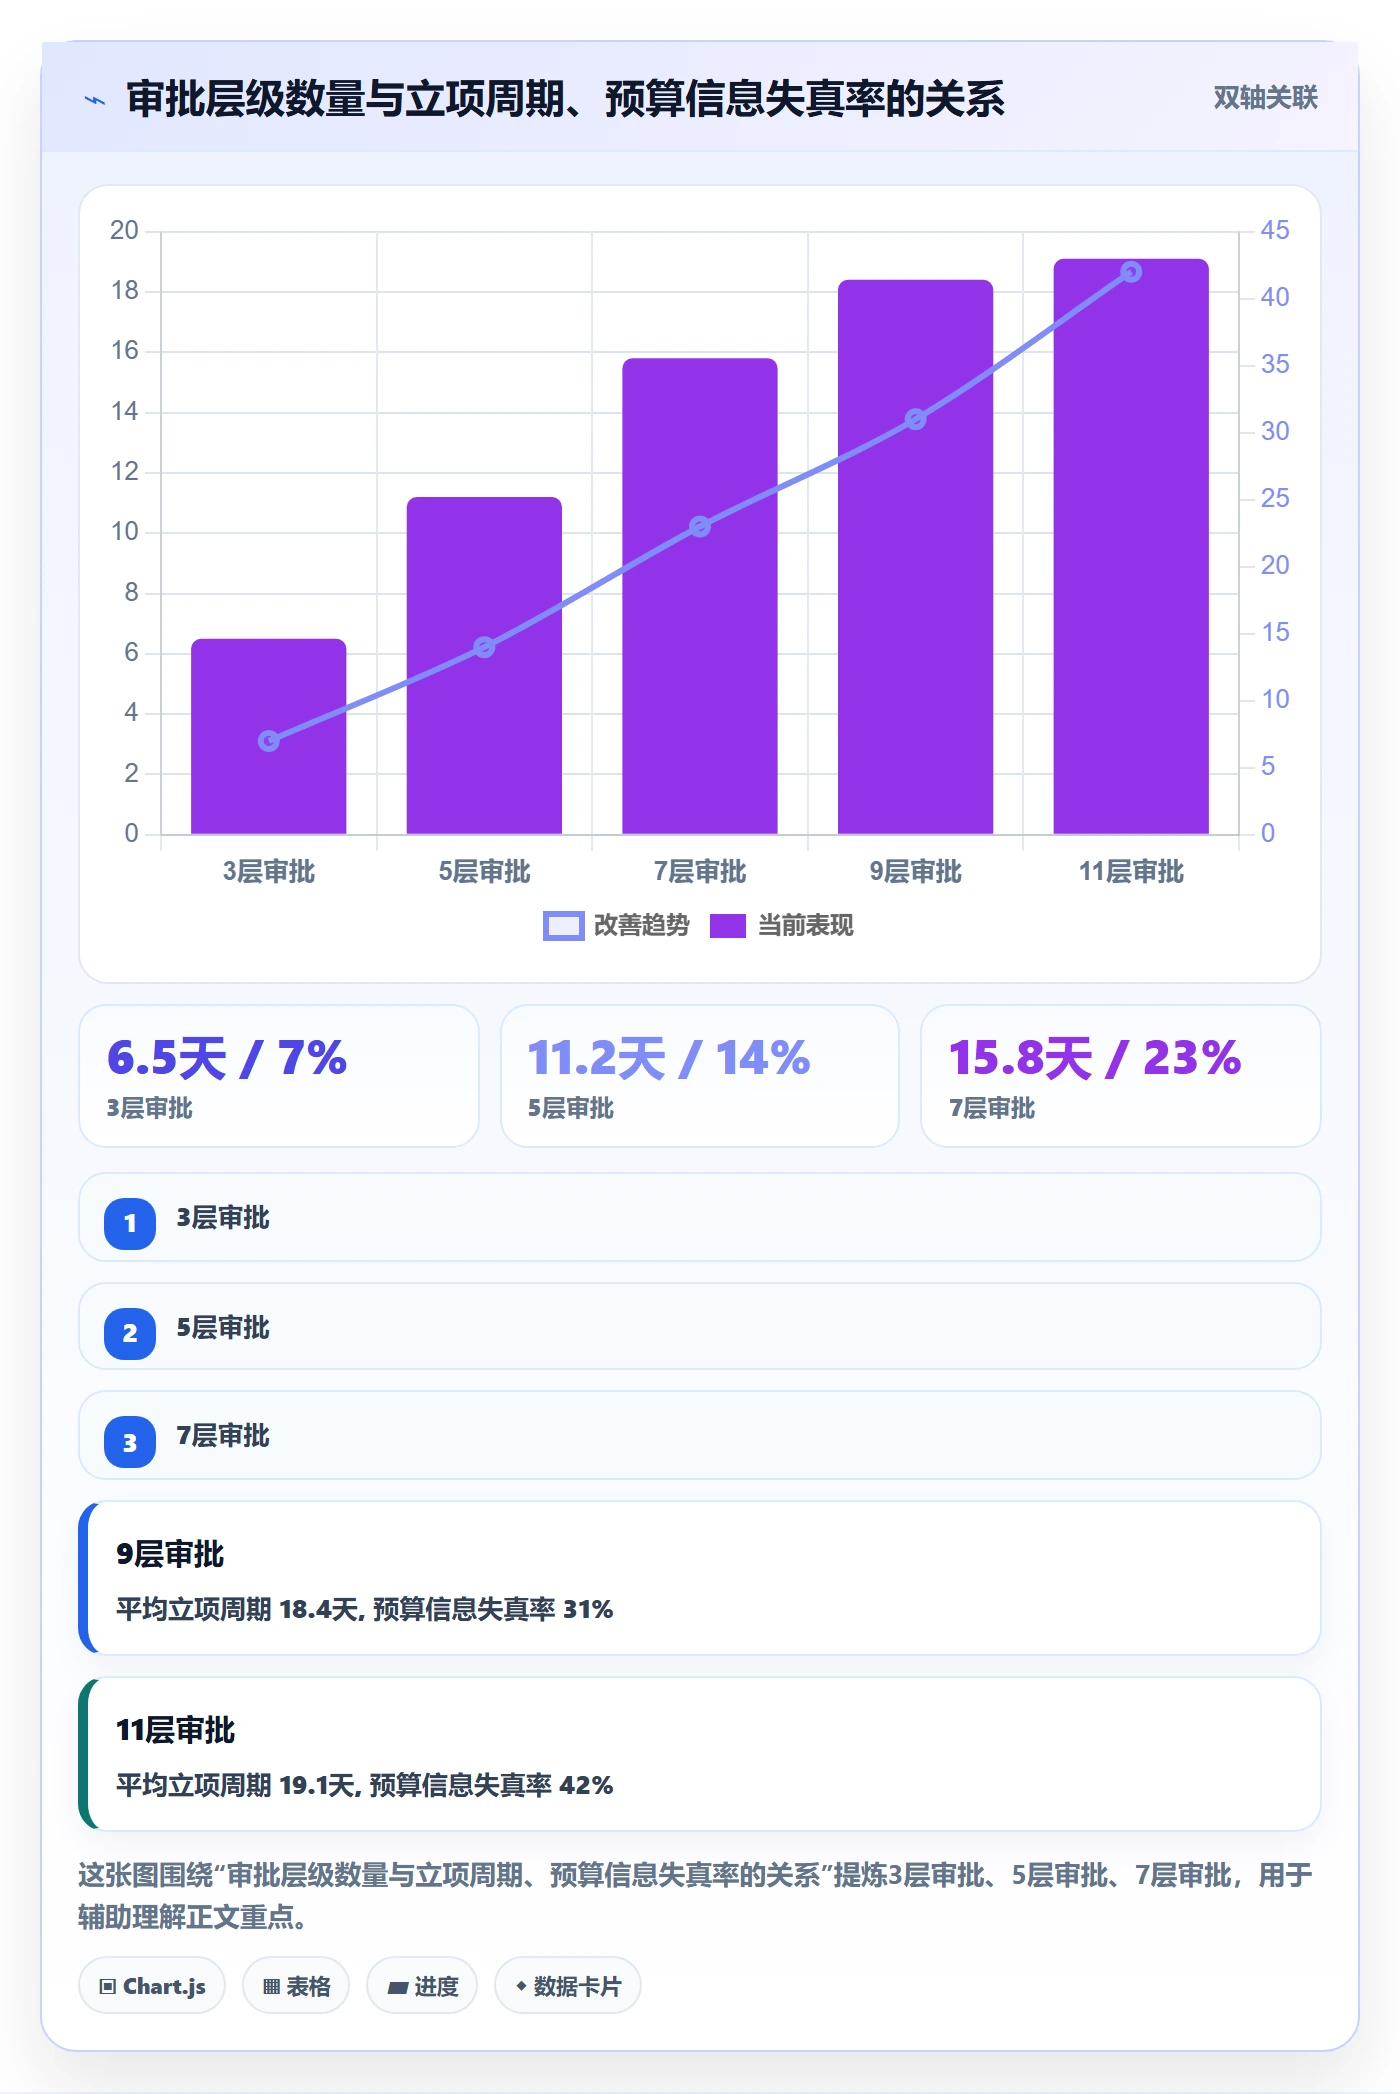Click the 11层审批 card heading
The height and width of the screenshot is (2094, 1400).
click(x=175, y=1730)
